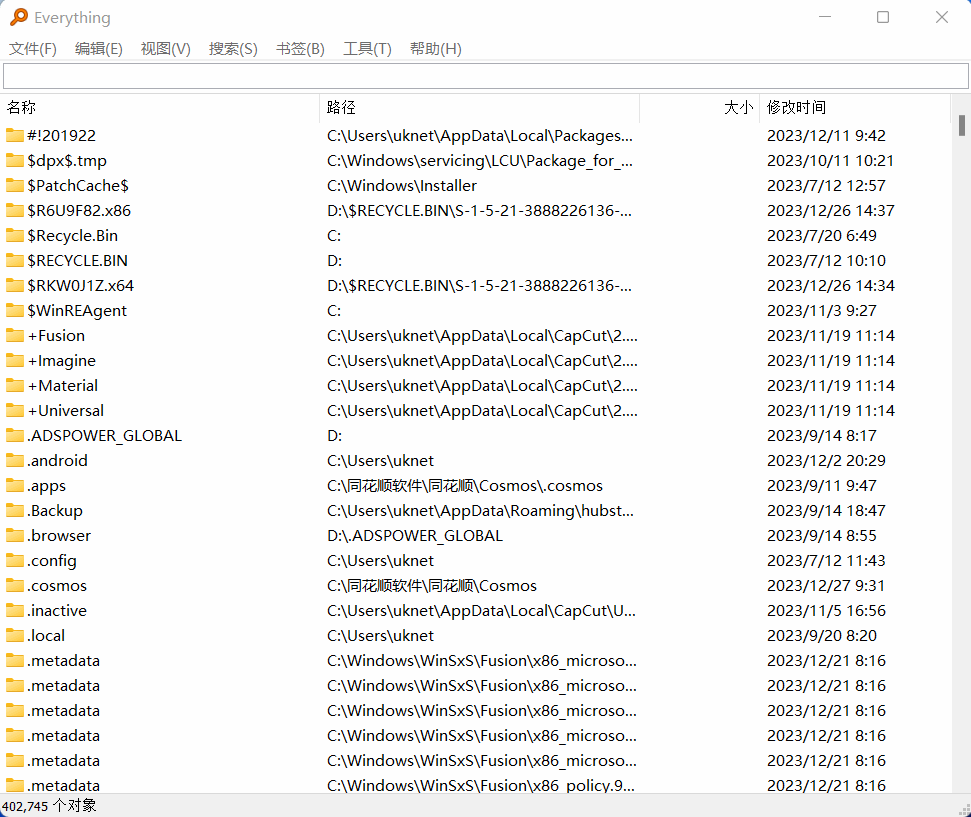
Task: Select the .Backup result name
Action: point(55,510)
